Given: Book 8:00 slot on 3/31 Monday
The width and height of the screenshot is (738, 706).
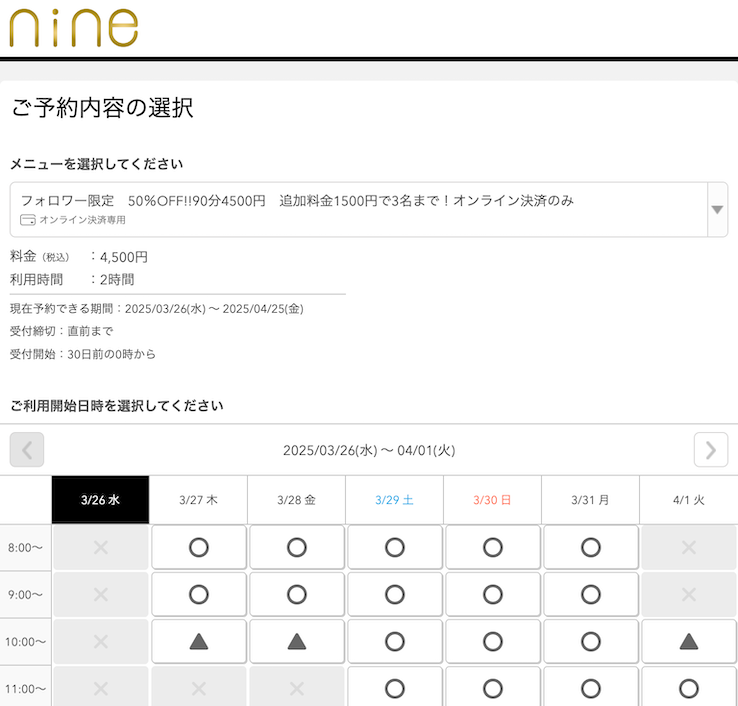Looking at the screenshot, I should tap(590, 547).
